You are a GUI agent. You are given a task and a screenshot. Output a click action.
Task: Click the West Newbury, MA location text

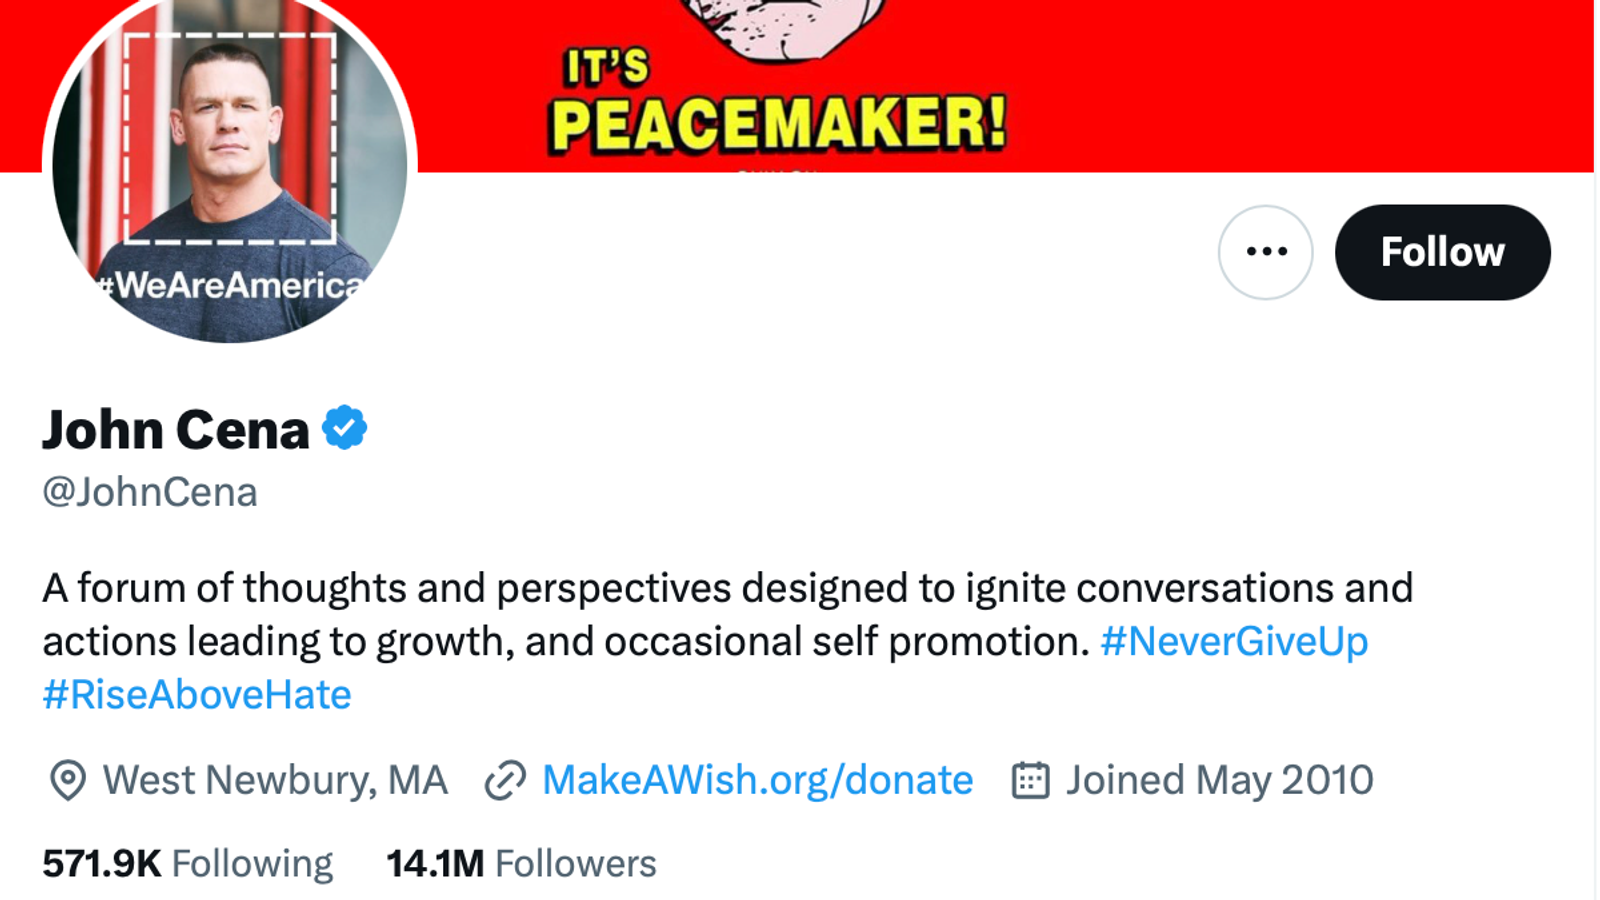[x=275, y=780]
